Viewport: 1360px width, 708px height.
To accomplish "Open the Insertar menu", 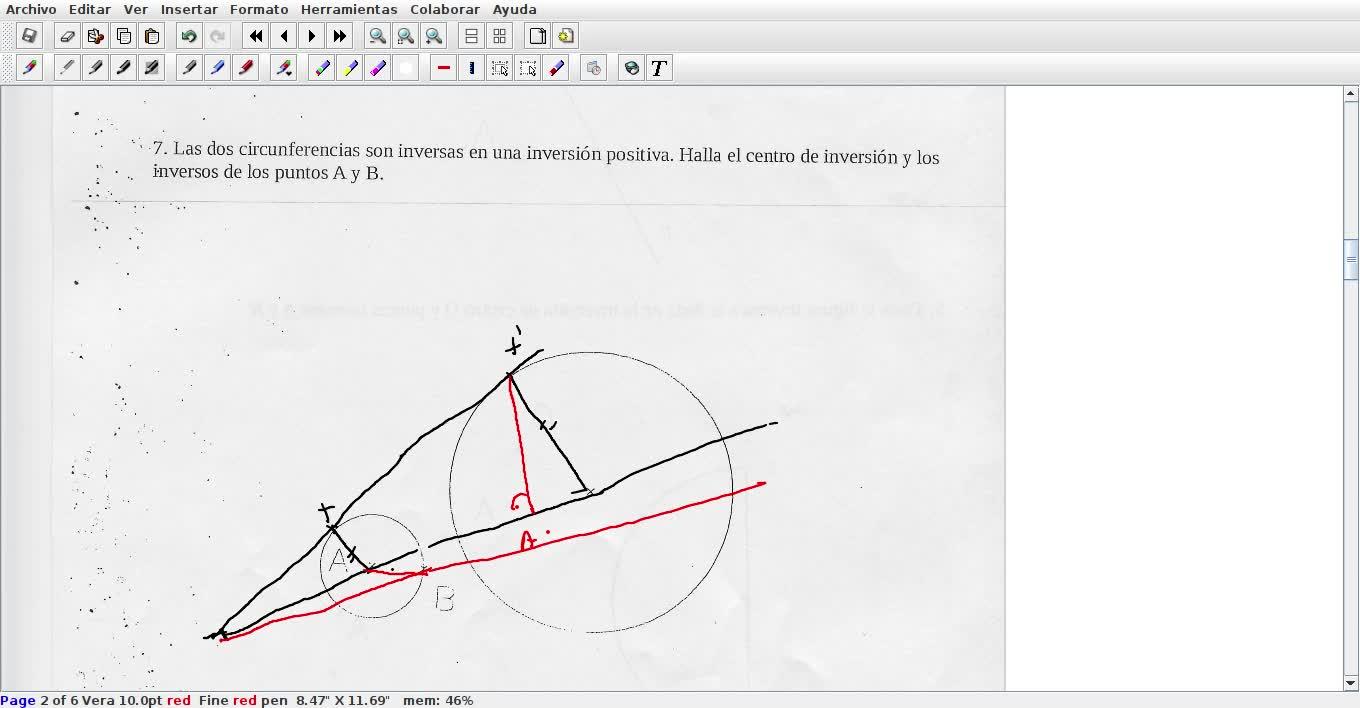I will tap(189, 9).
